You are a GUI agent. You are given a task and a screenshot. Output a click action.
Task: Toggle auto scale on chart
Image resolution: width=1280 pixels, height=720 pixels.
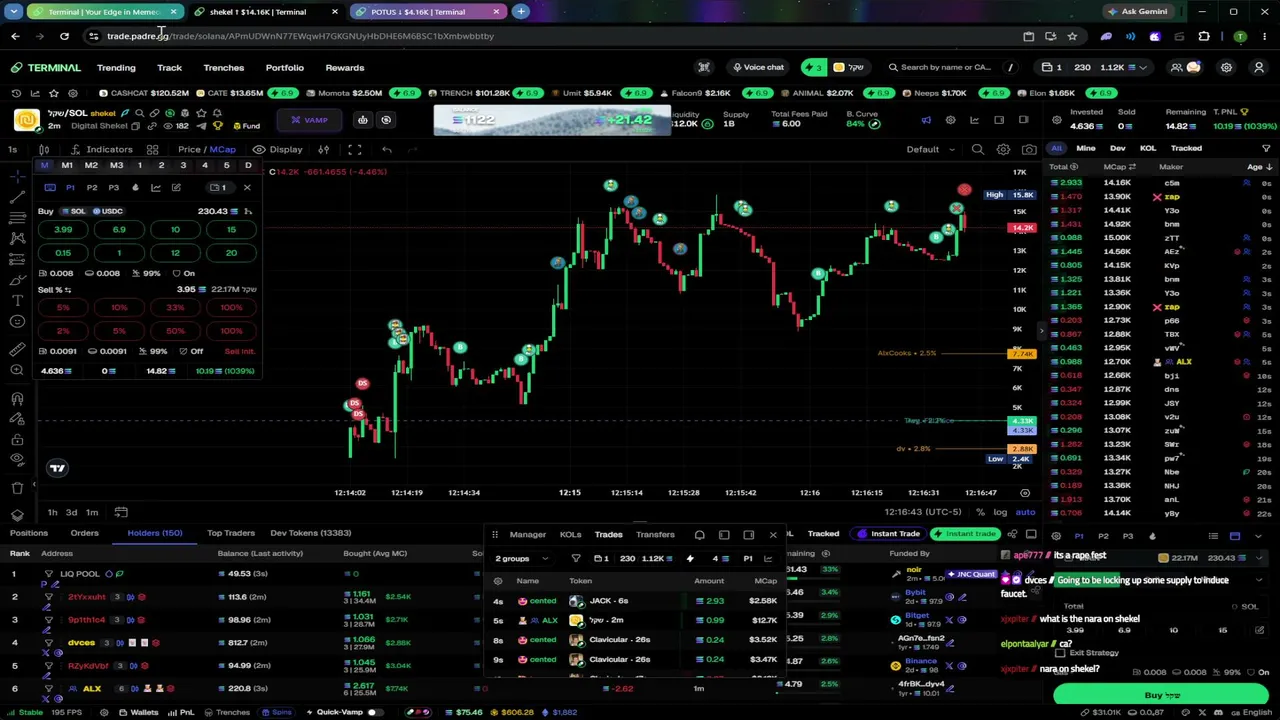[1025, 512]
